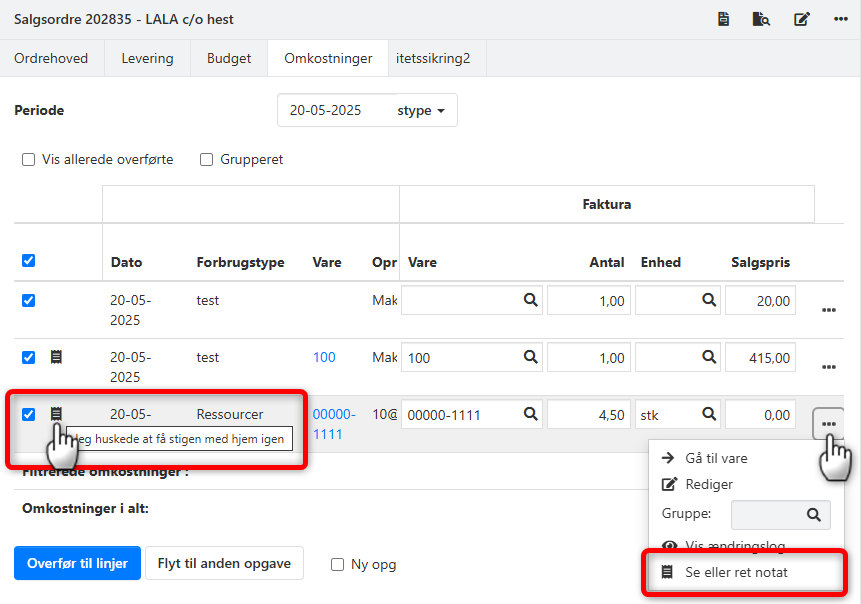
Task: Click the Enhed search icon beside stk
Action: point(708,413)
